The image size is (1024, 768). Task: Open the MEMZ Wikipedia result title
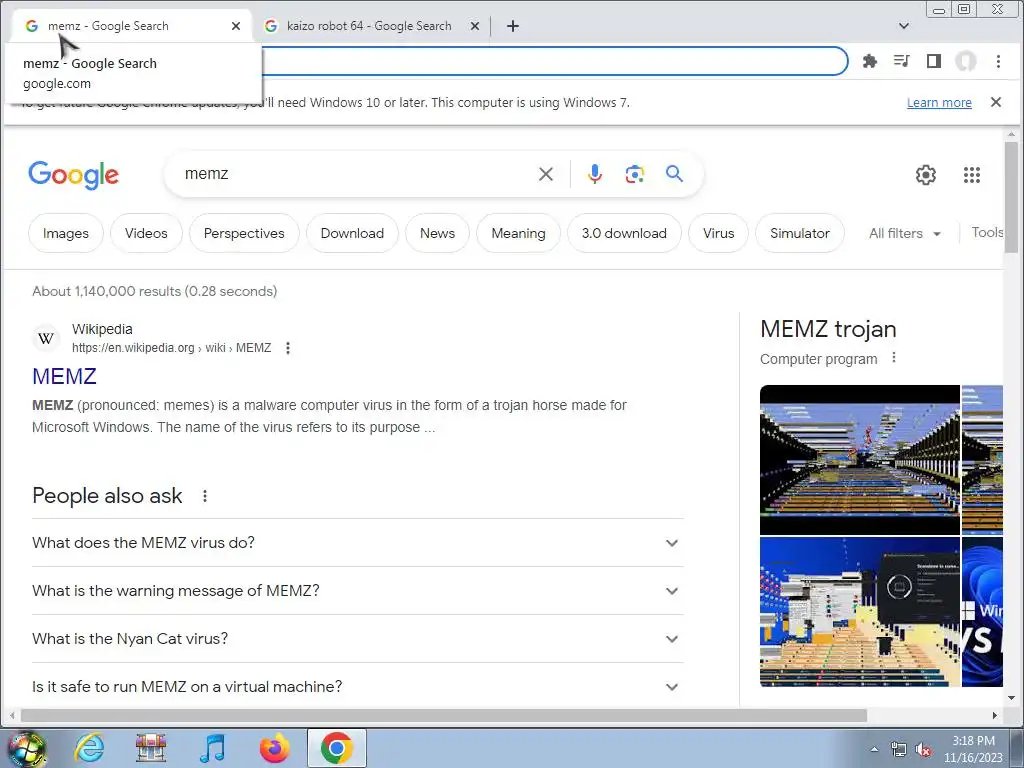pyautogui.click(x=64, y=376)
